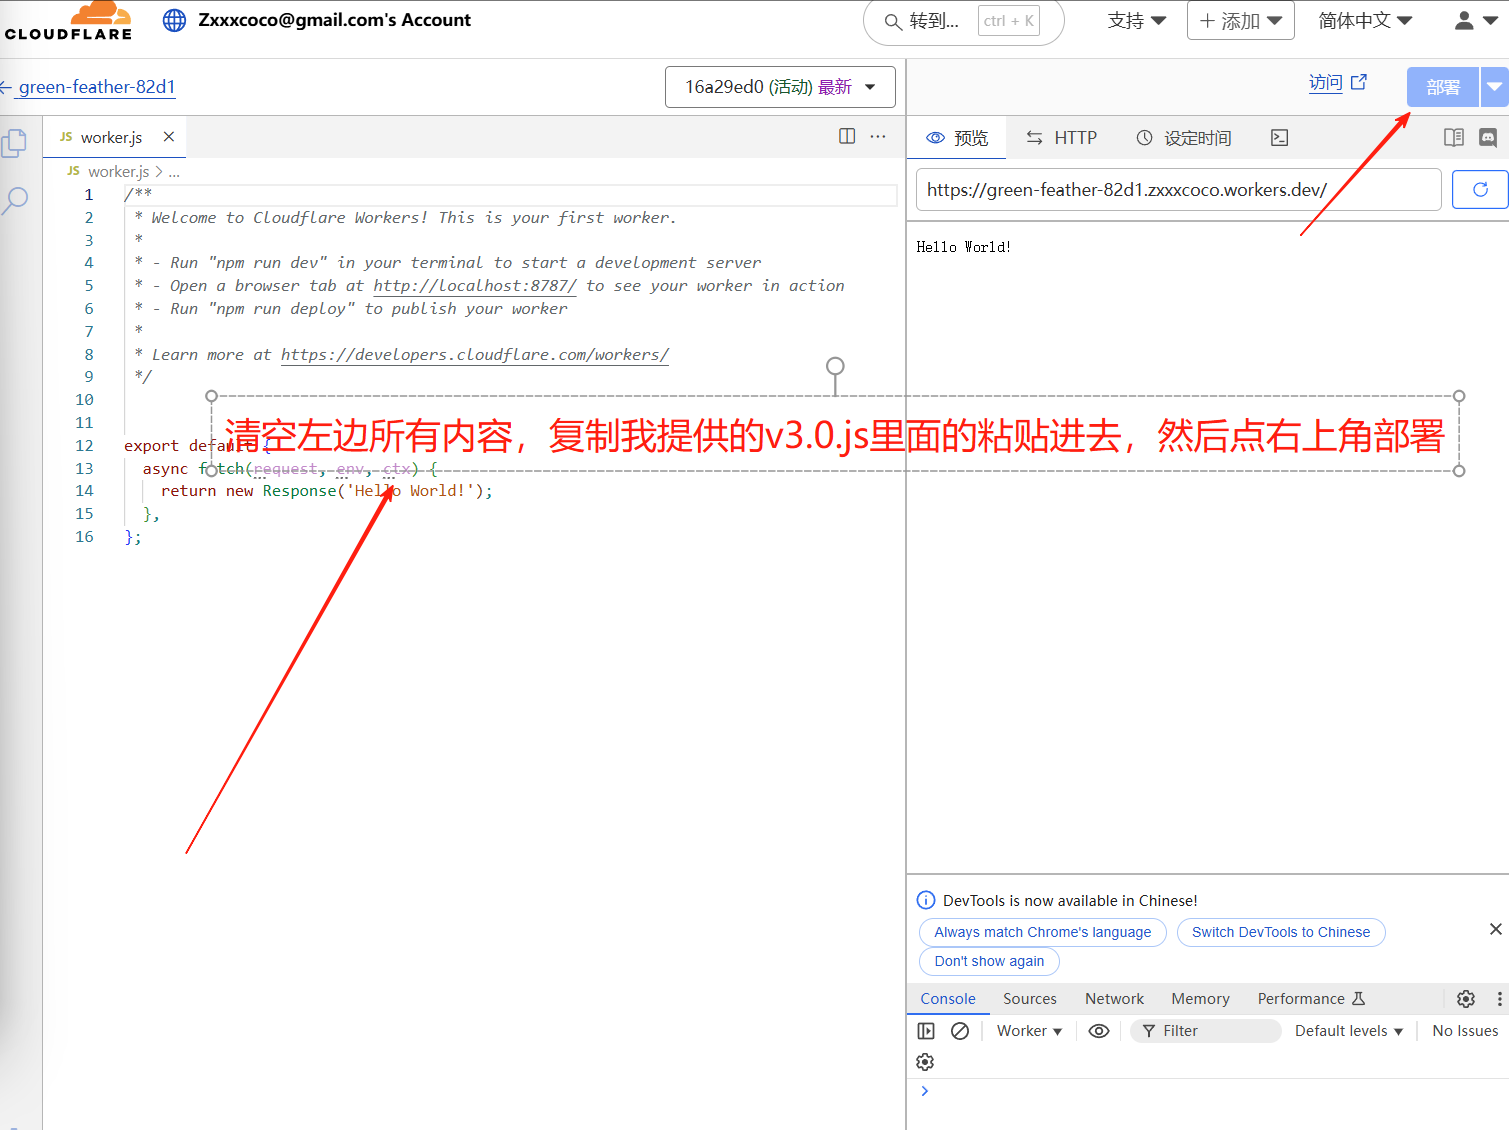Viewport: 1509px width, 1130px height.
Task: Click the account name Zxxxcoco@gmail.com's Account
Action: click(334, 20)
